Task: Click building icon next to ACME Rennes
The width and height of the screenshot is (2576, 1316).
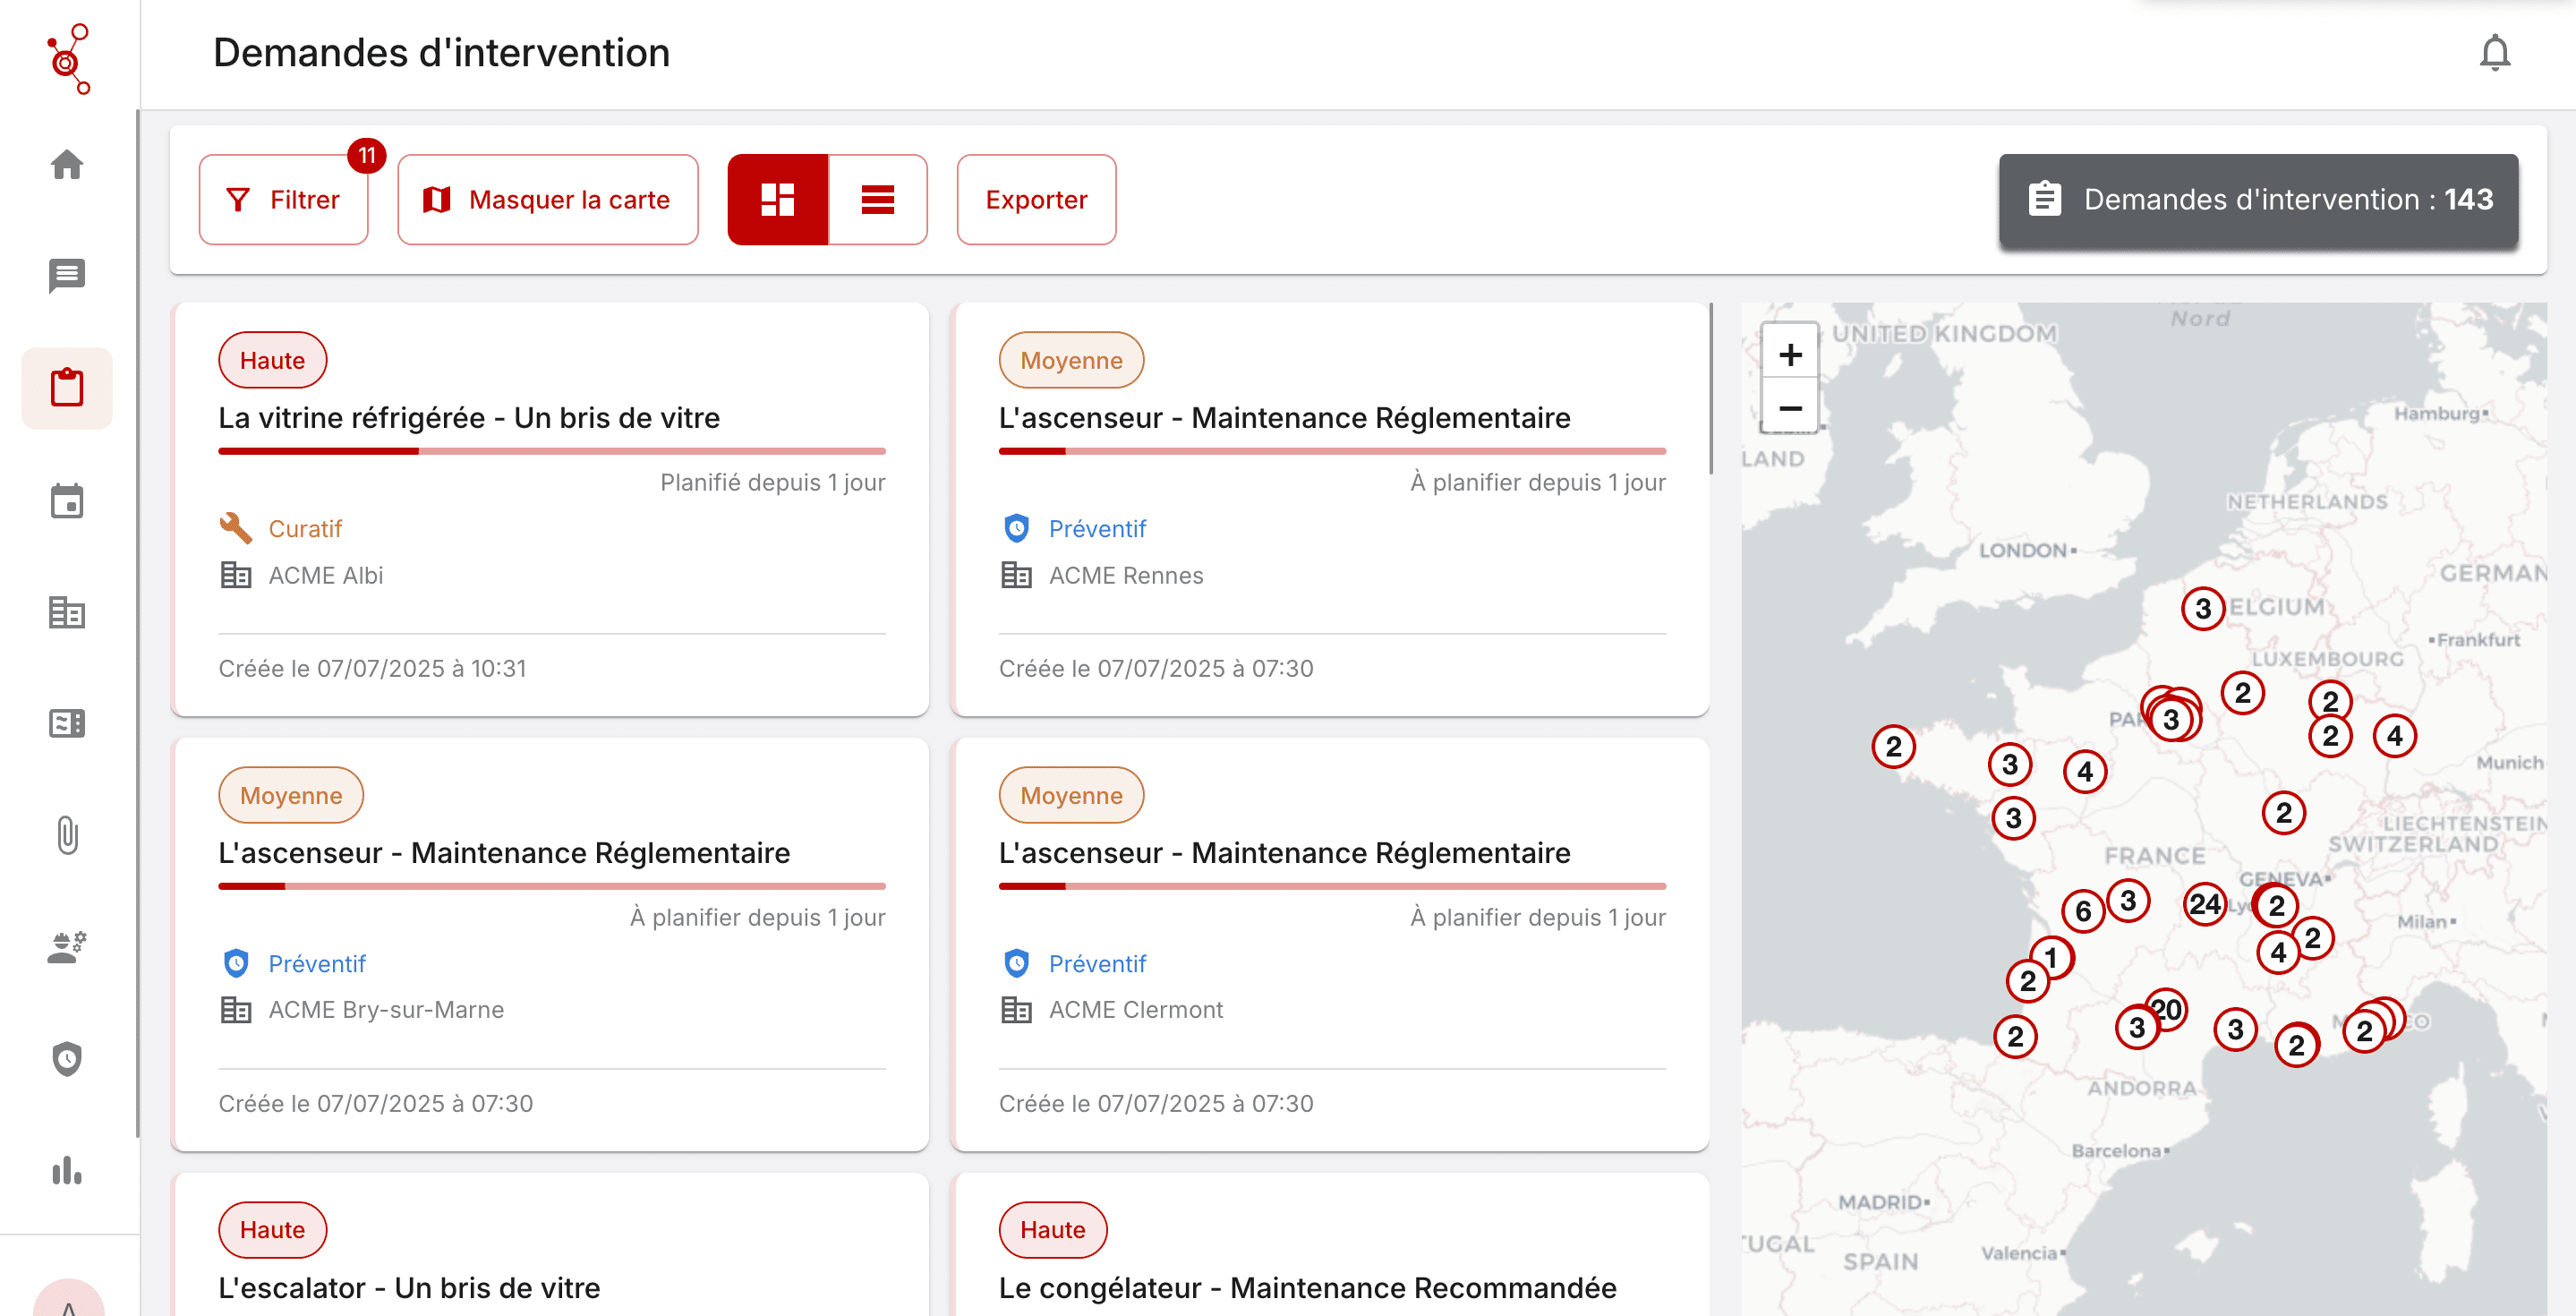Action: (x=1016, y=575)
